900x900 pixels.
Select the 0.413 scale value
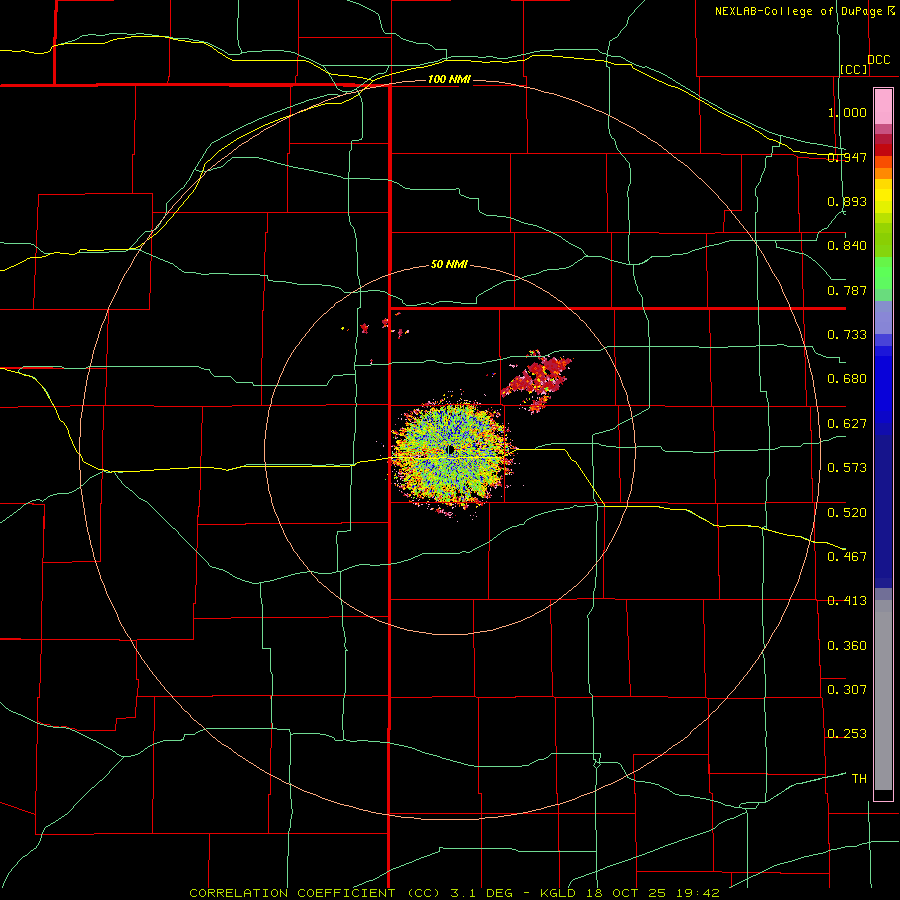847,601
